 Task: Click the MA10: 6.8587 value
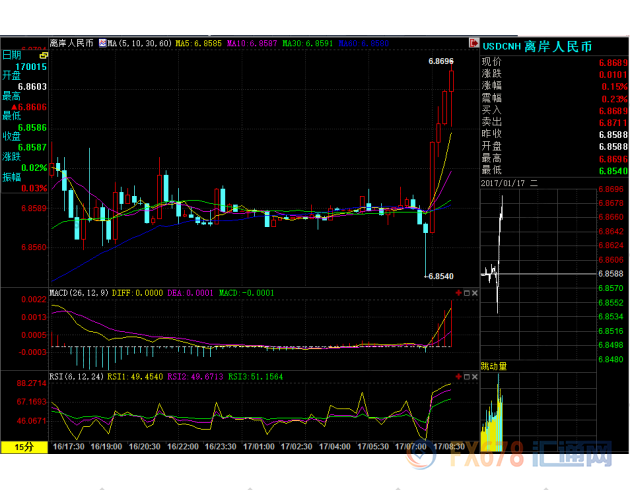coord(252,43)
